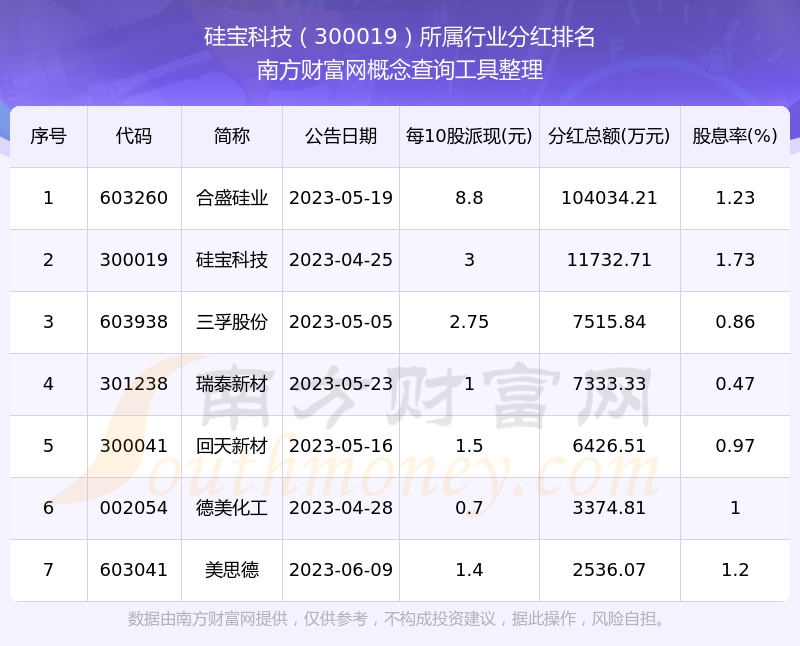
Task: Select company name 德美化工
Action: click(x=232, y=508)
